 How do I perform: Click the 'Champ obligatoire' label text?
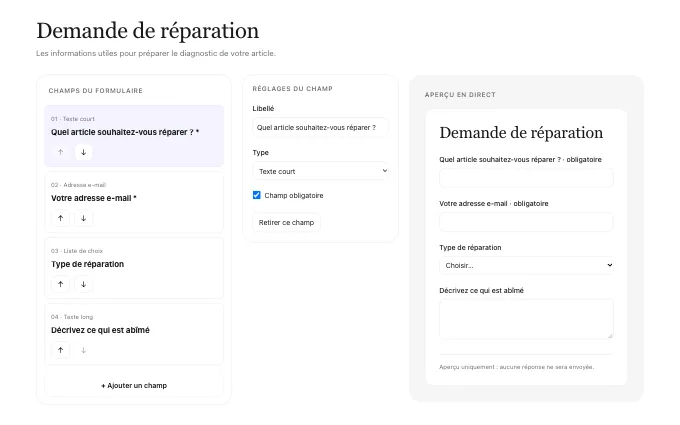pos(294,195)
